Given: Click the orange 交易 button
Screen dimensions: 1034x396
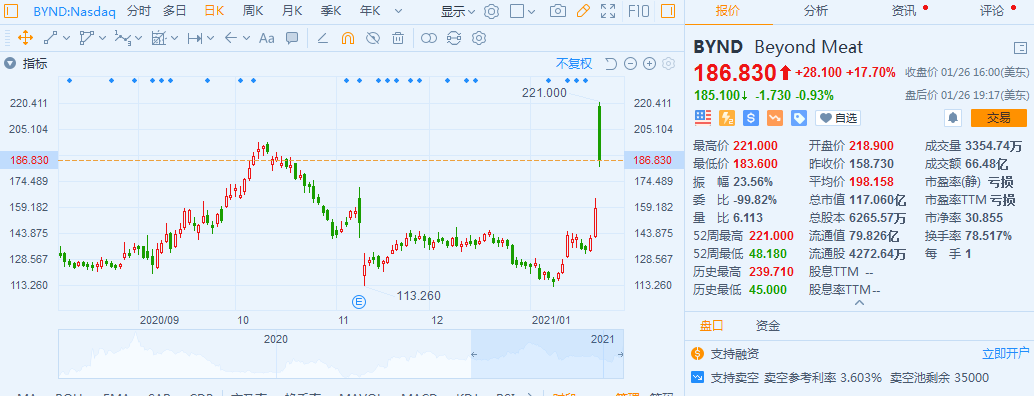Looking at the screenshot, I should tap(998, 118).
